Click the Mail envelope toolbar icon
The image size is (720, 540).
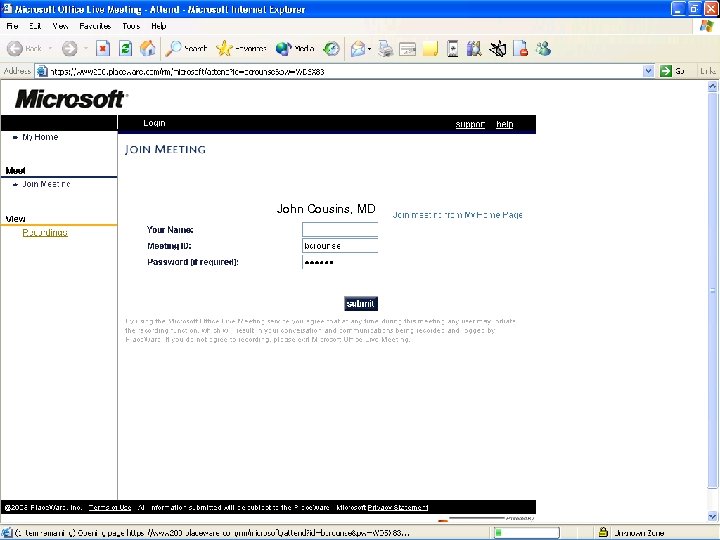[x=358, y=48]
